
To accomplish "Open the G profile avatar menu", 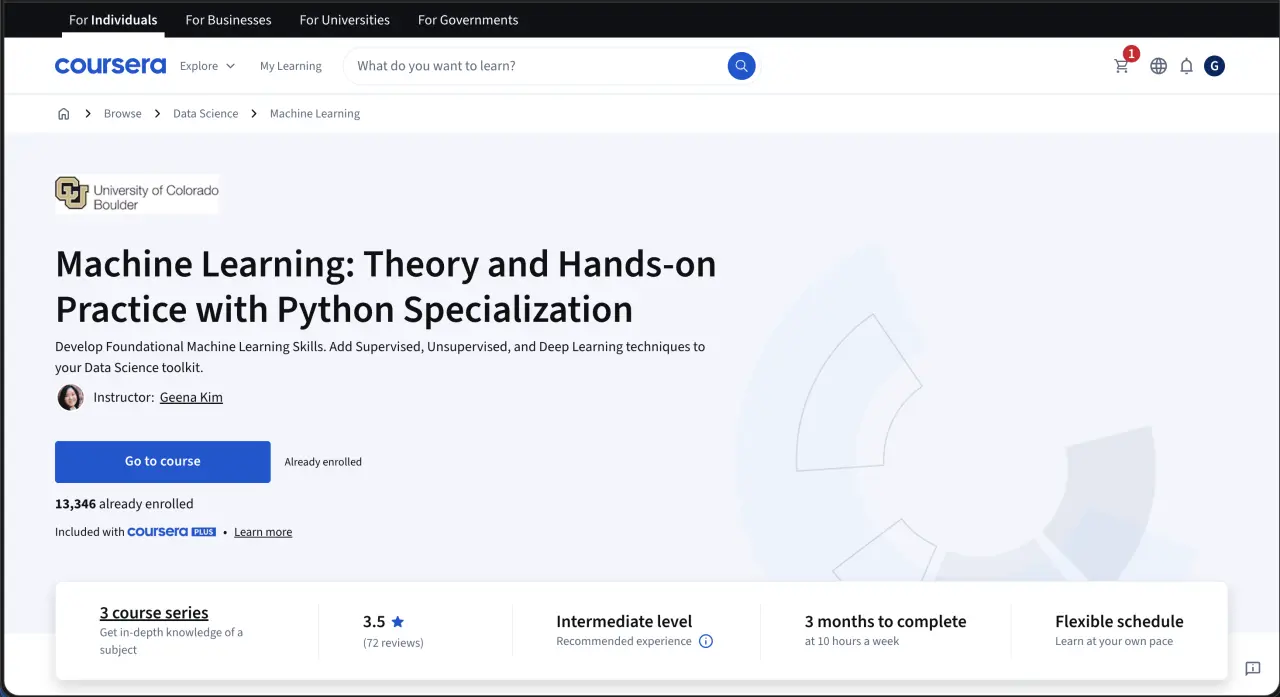I will 1214,66.
